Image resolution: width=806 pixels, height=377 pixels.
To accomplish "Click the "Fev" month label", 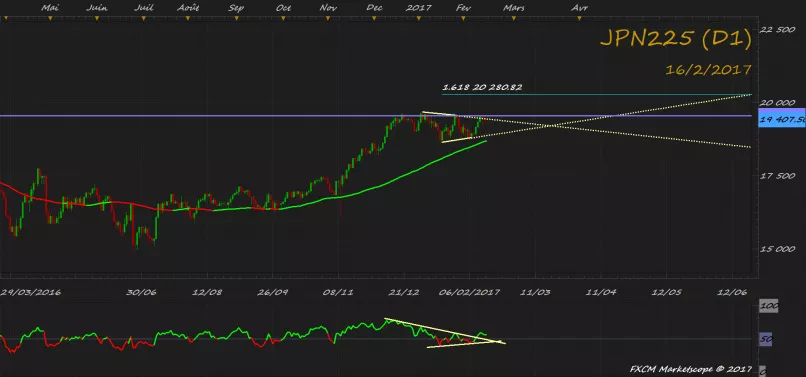I will (463, 8).
